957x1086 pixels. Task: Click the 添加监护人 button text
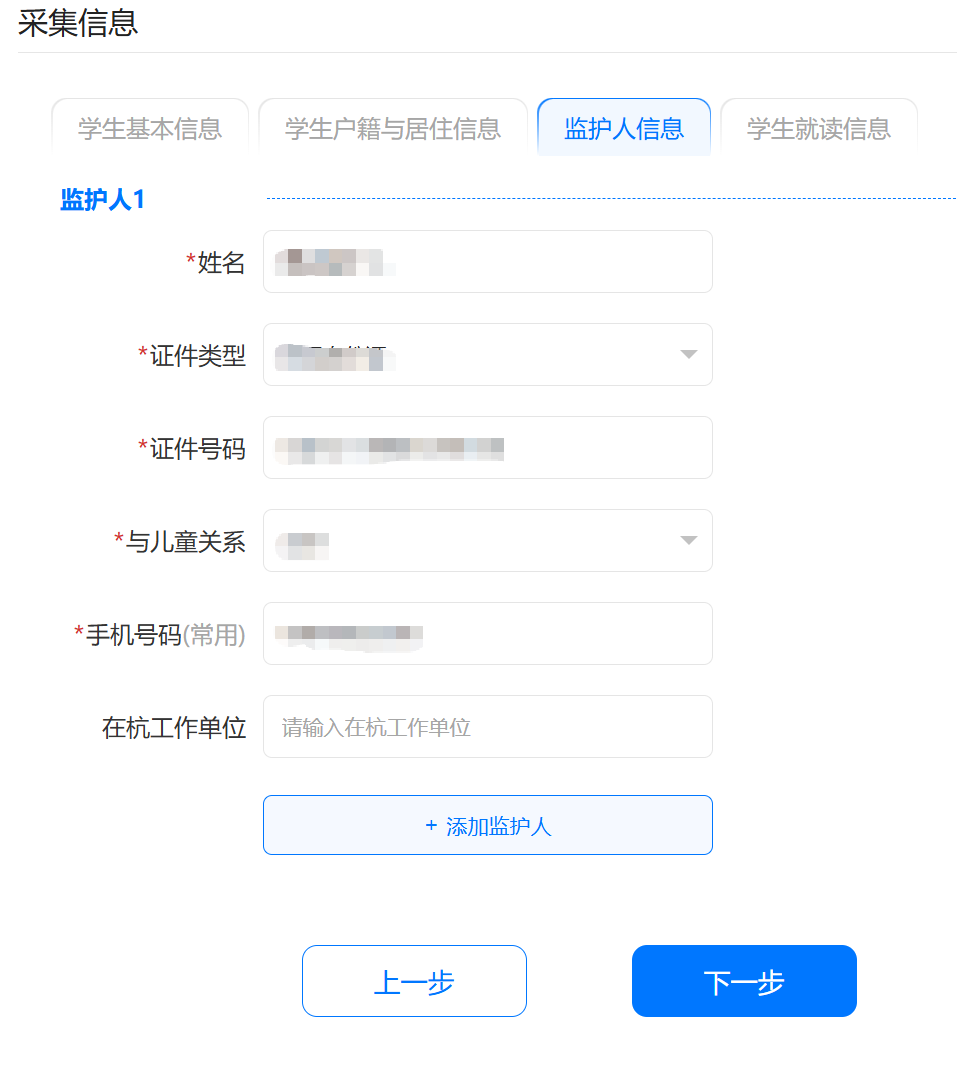(499, 826)
